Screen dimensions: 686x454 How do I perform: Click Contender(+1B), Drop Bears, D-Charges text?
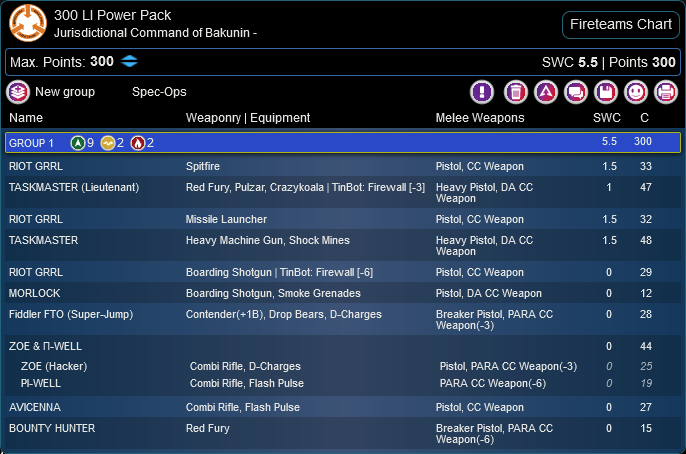pyautogui.click(x=284, y=314)
